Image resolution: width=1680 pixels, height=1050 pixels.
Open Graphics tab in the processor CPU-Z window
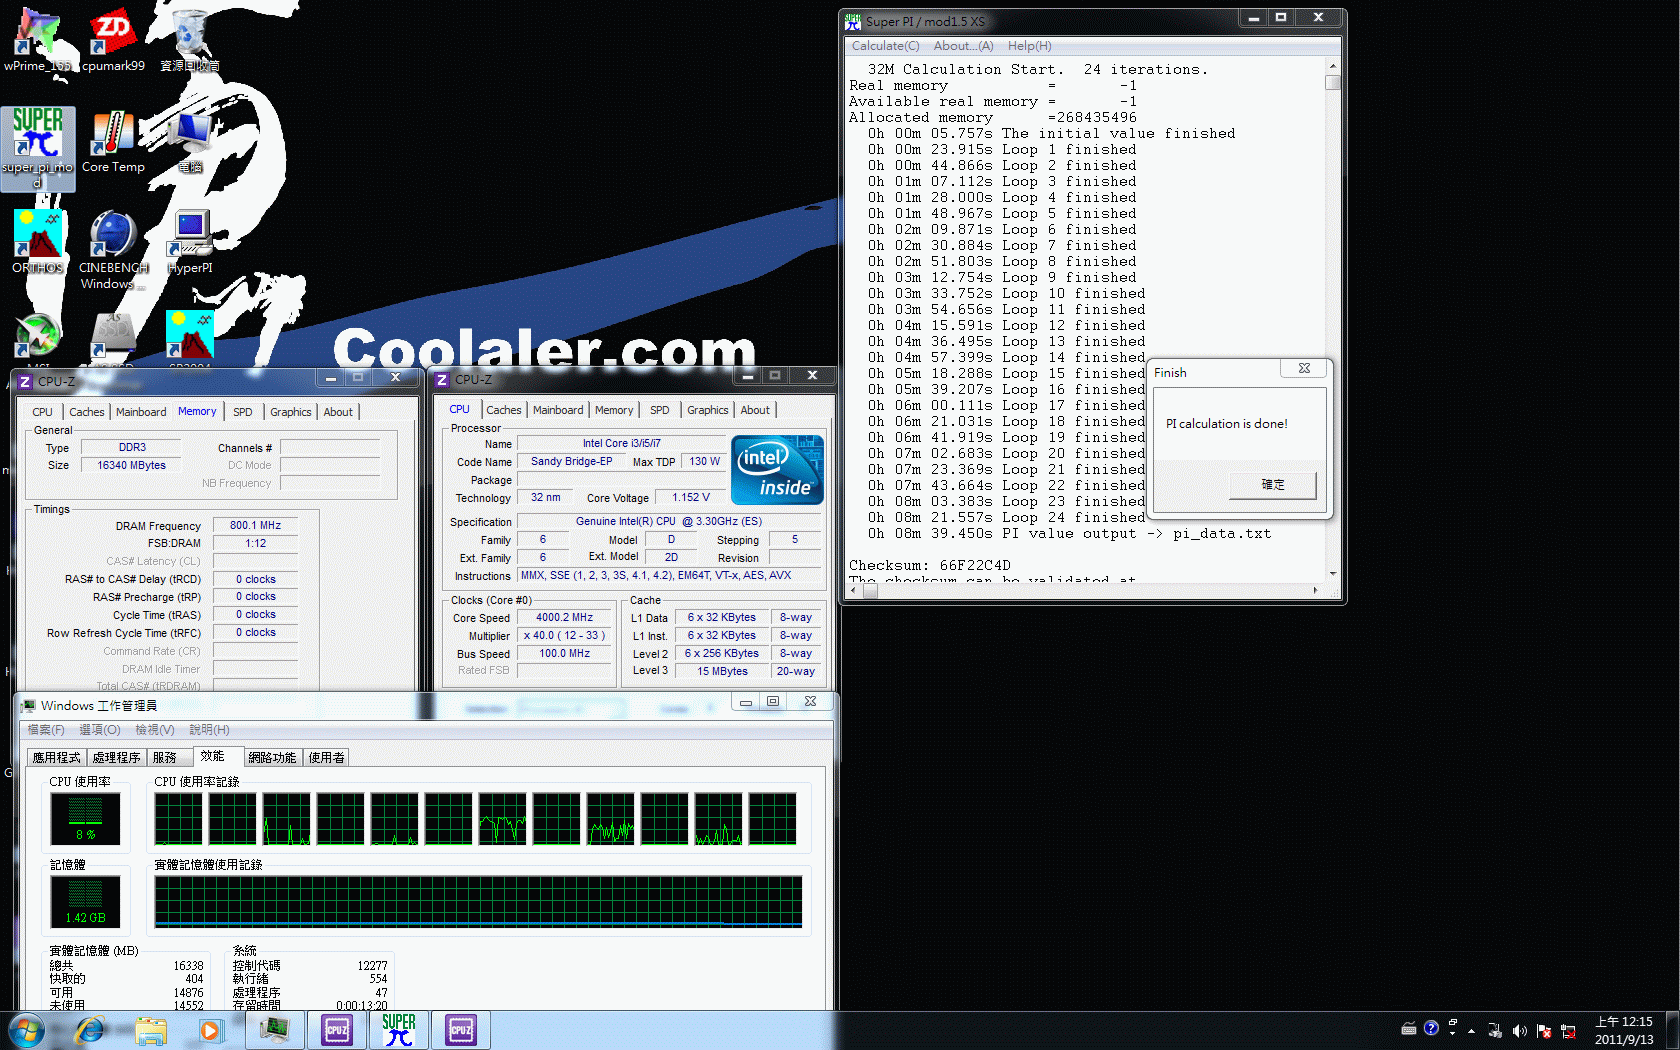[x=708, y=410]
